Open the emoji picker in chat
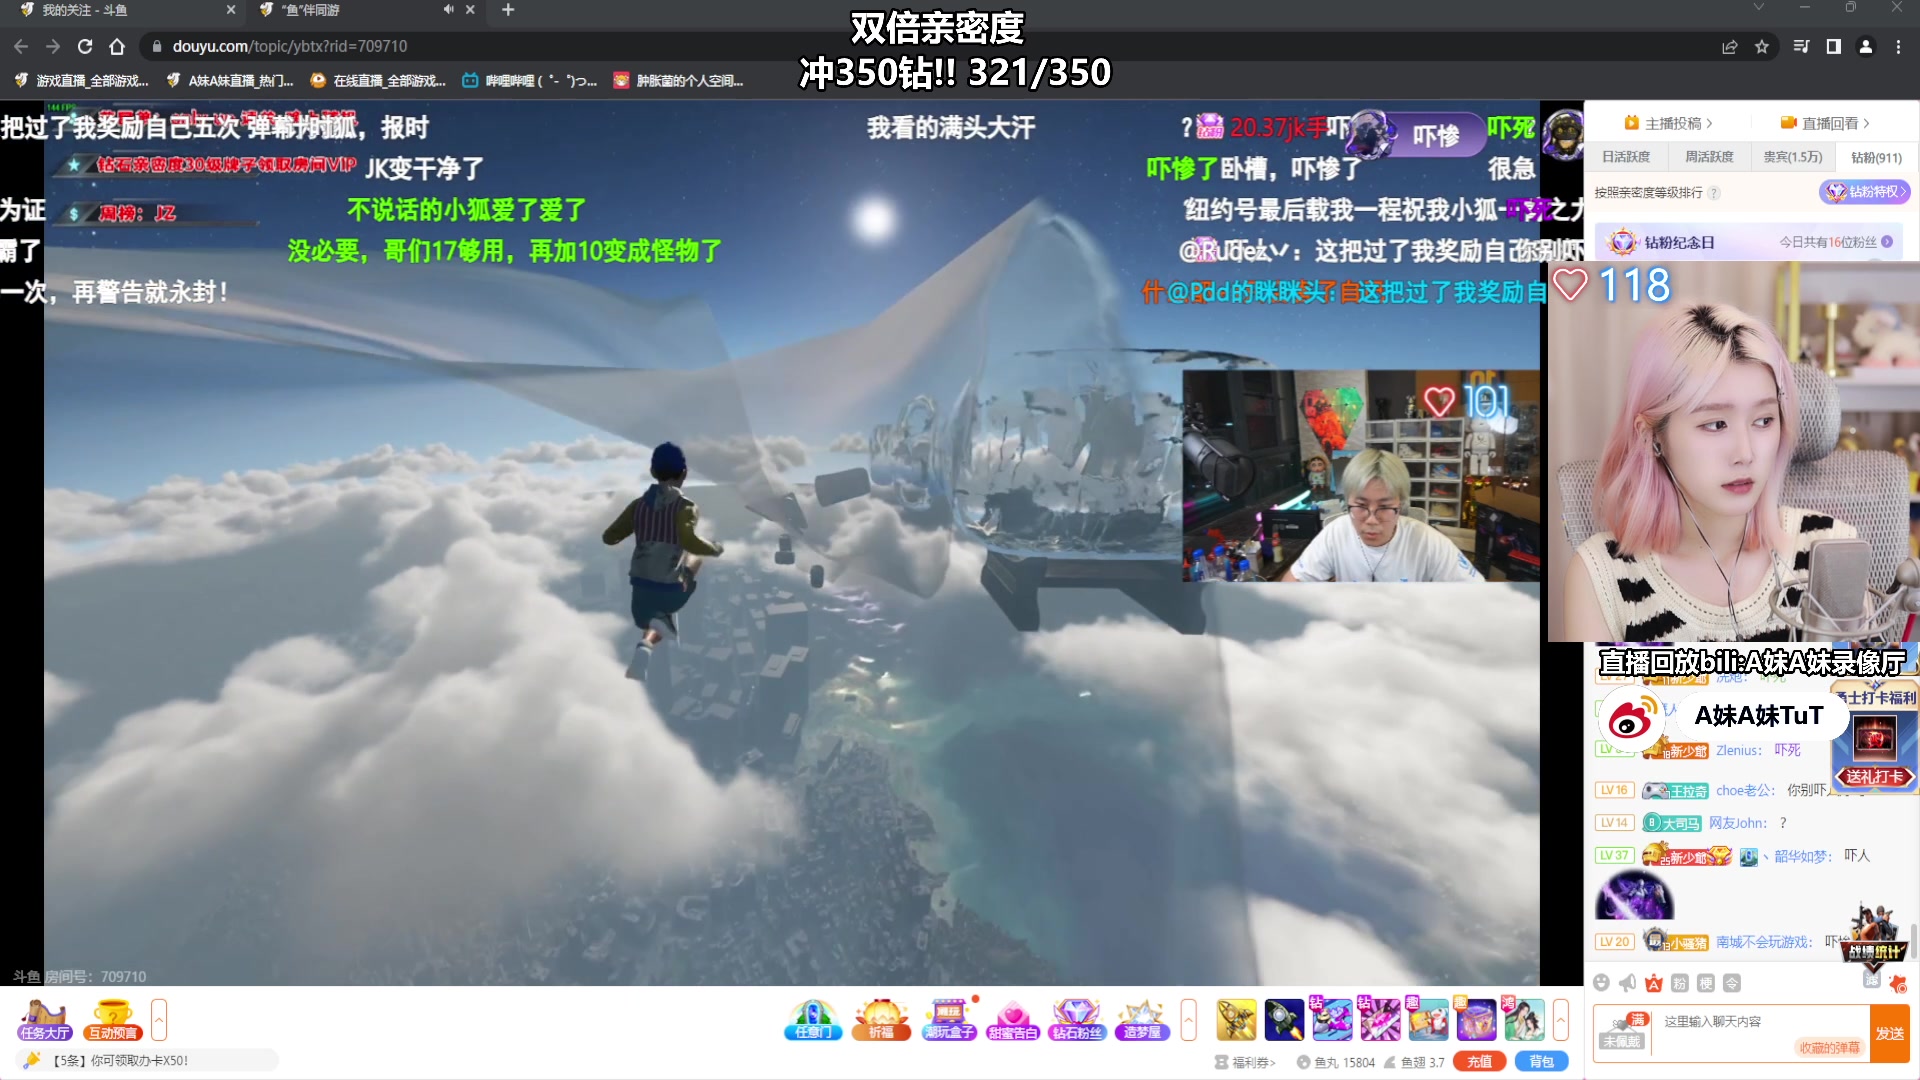1920x1080 pixels. (1602, 983)
